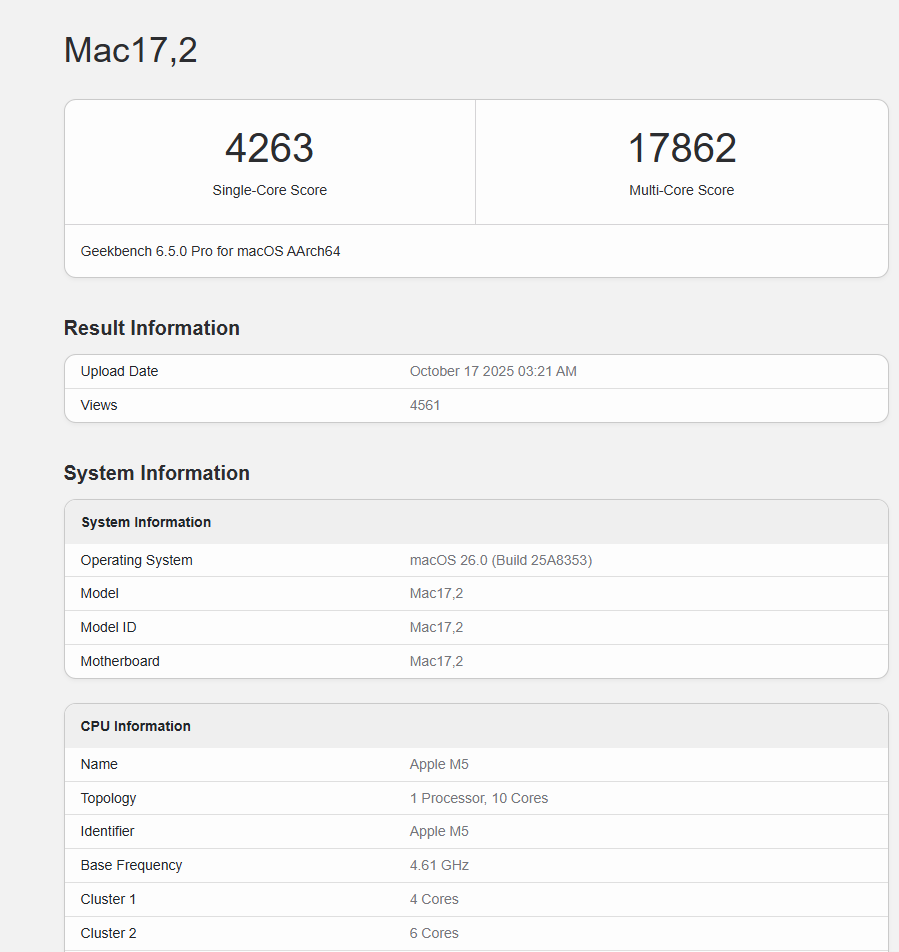The width and height of the screenshot is (899, 952).
Task: Click the Views count 4561
Action: tap(425, 405)
